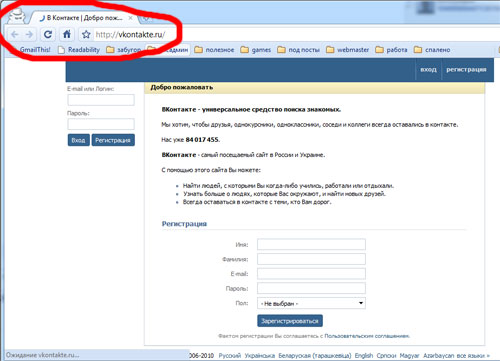Open the Readability bookmark
This screenshot has width=500, height=361.
(79, 50)
